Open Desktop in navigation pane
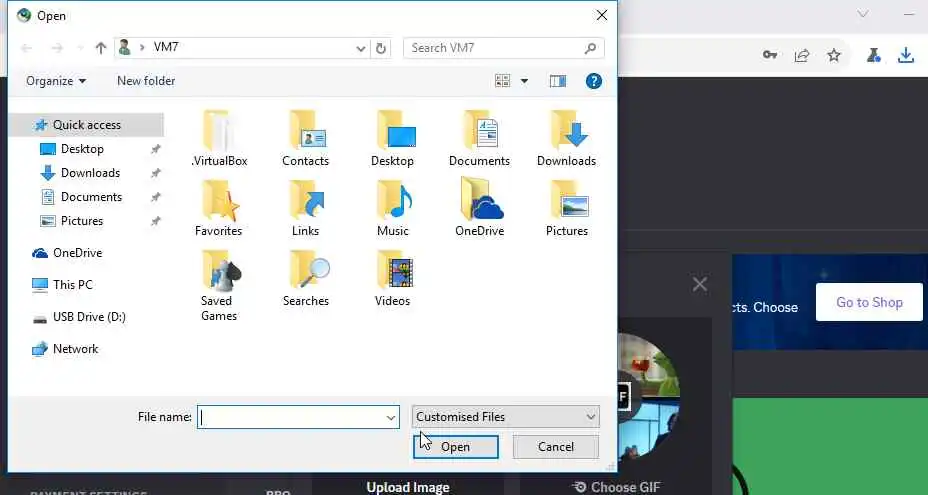The width and height of the screenshot is (928, 495). [x=82, y=149]
